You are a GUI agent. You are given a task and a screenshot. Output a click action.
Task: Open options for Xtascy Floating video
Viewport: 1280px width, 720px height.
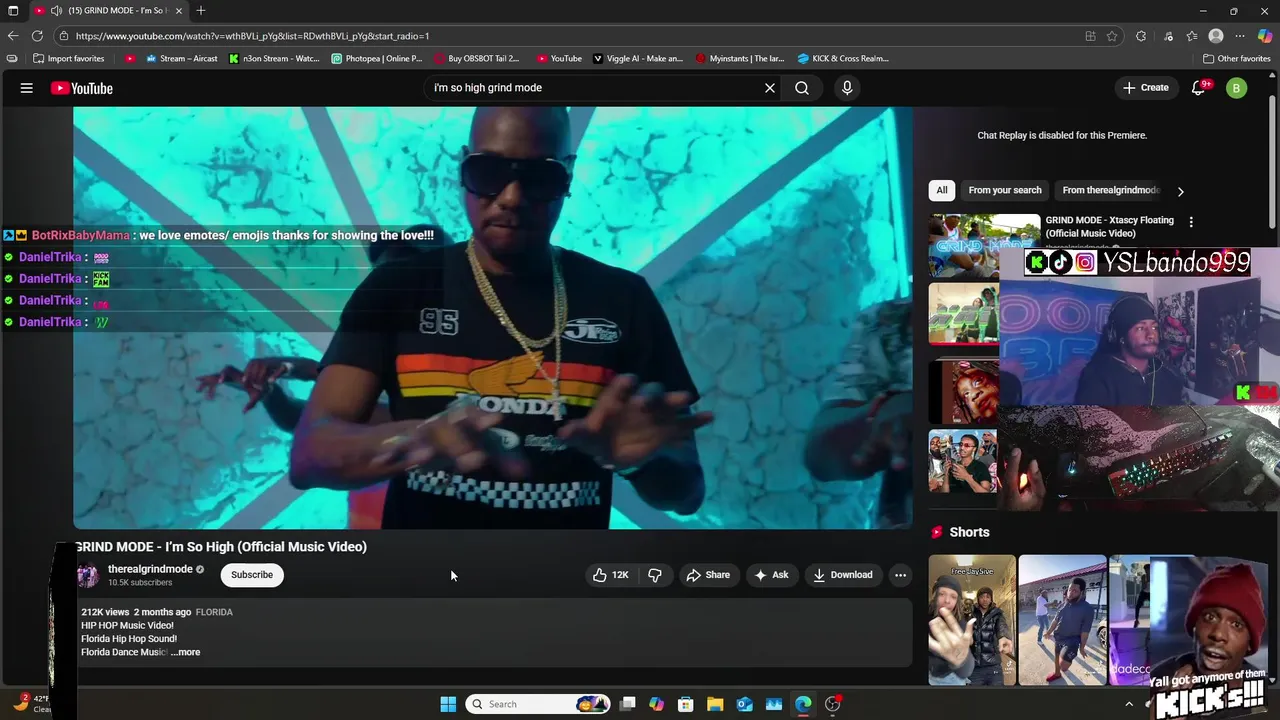pyautogui.click(x=1190, y=221)
